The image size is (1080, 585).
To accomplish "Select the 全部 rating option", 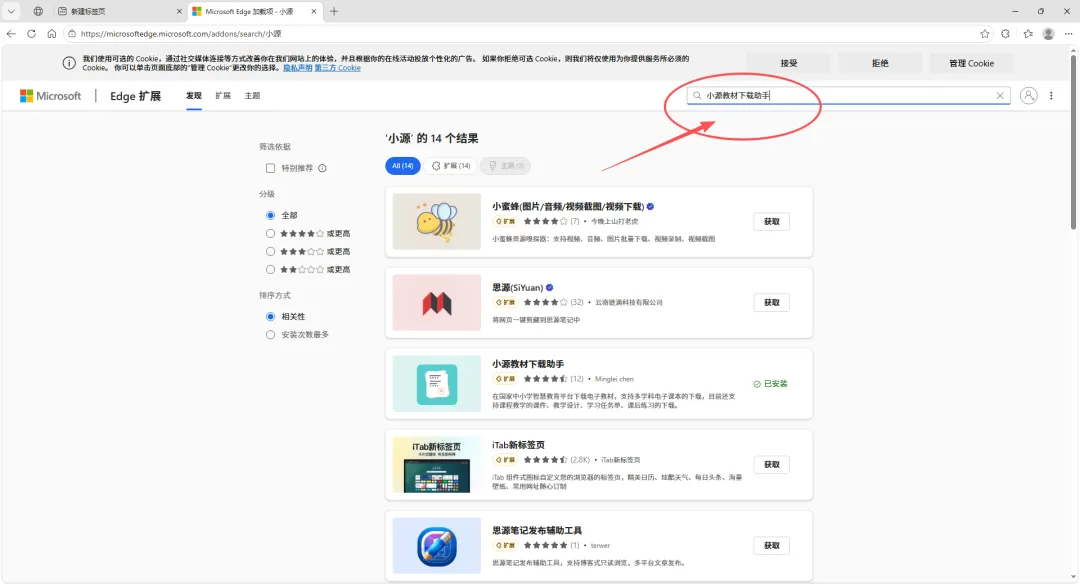I will (270, 216).
